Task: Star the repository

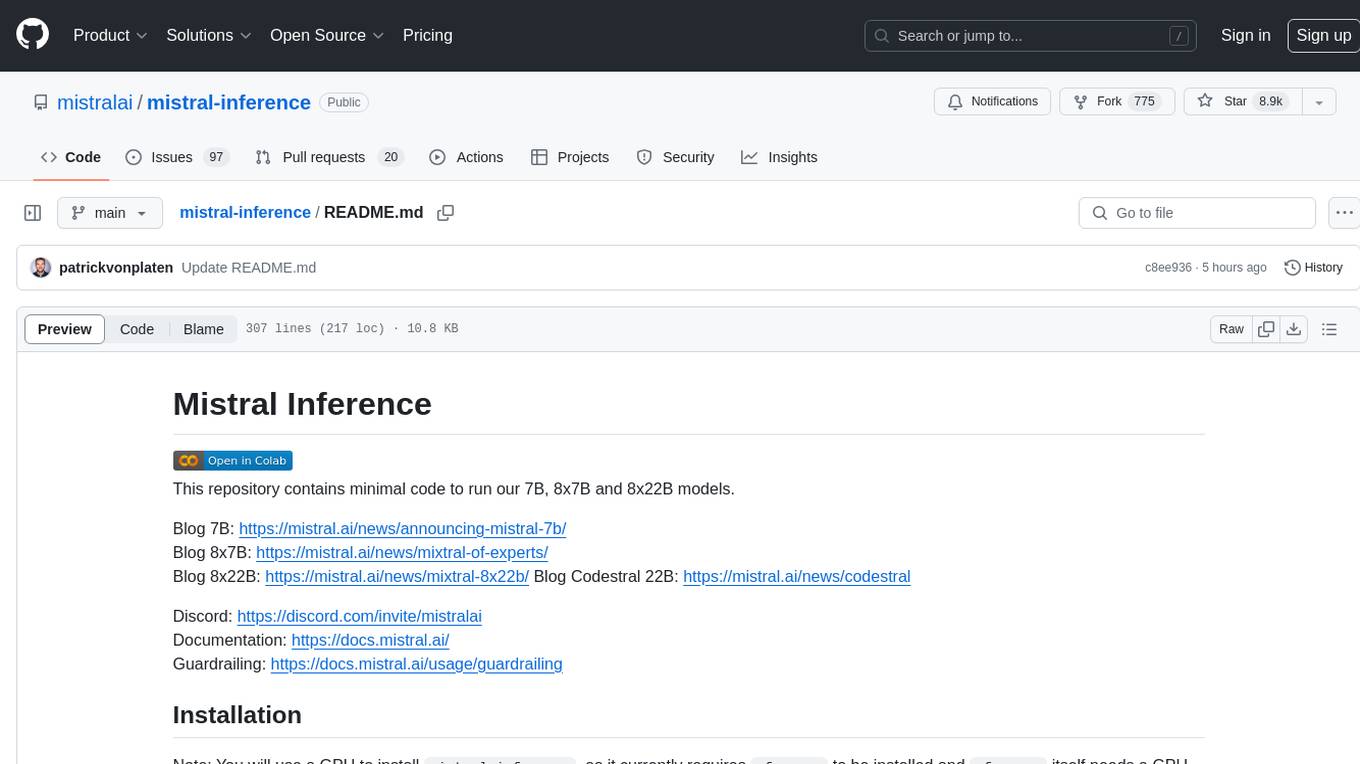Action: click(x=1242, y=102)
